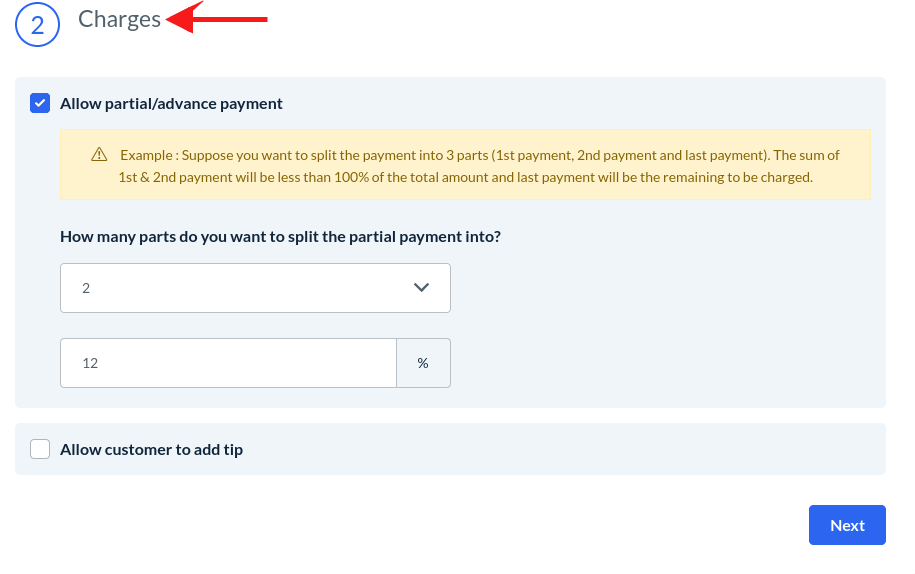
Task: Open the split parts dropdown
Action: 255,288
